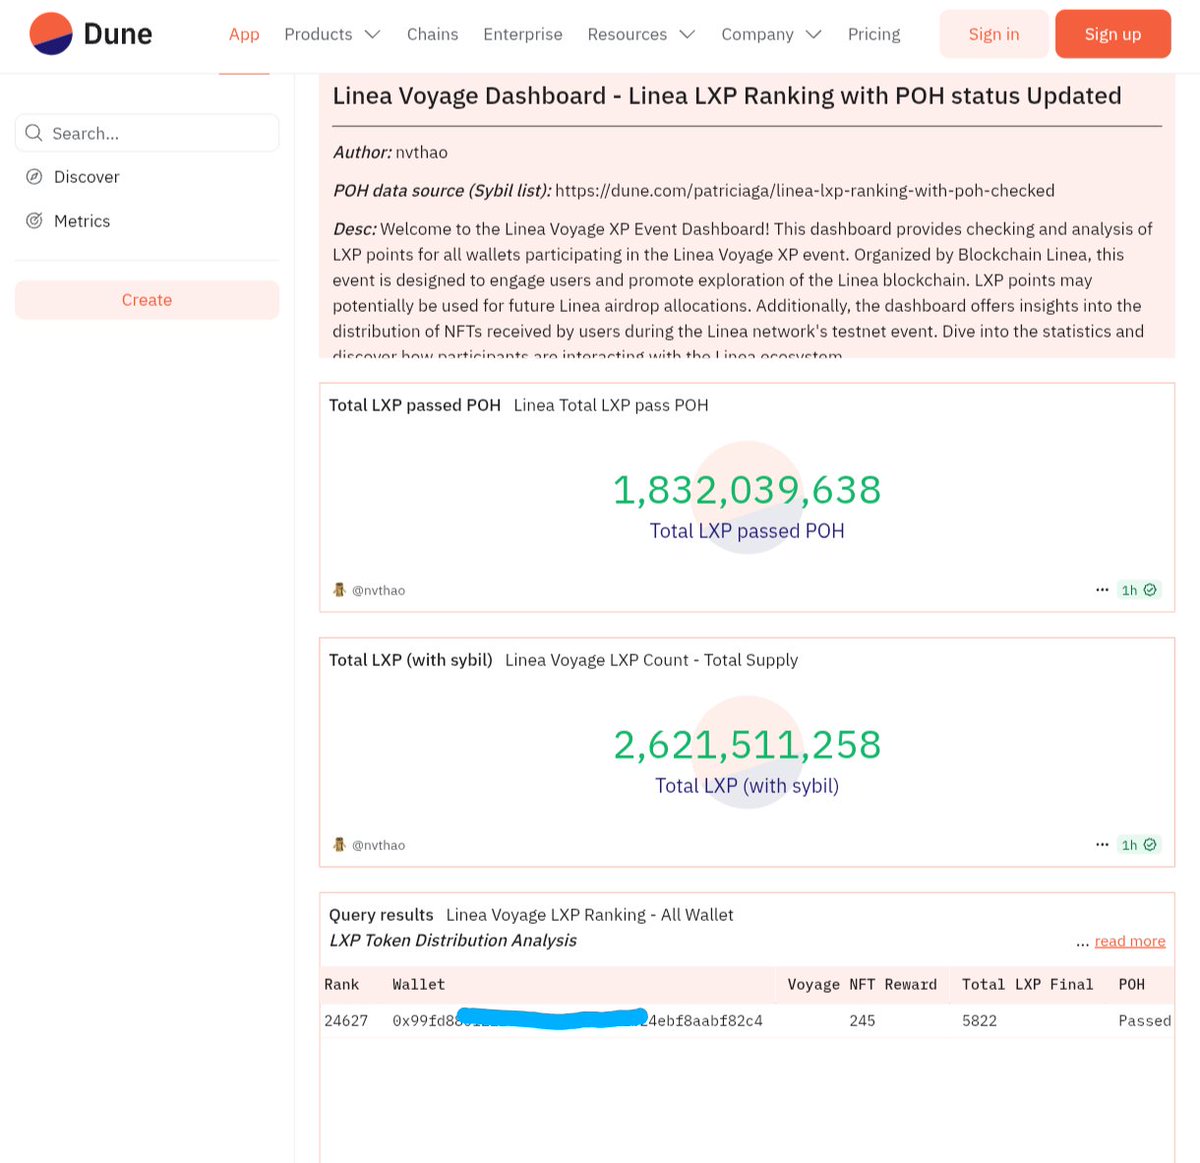Click the POH data source dune.com URL text
Image resolution: width=1200 pixels, height=1163 pixels.
(805, 191)
